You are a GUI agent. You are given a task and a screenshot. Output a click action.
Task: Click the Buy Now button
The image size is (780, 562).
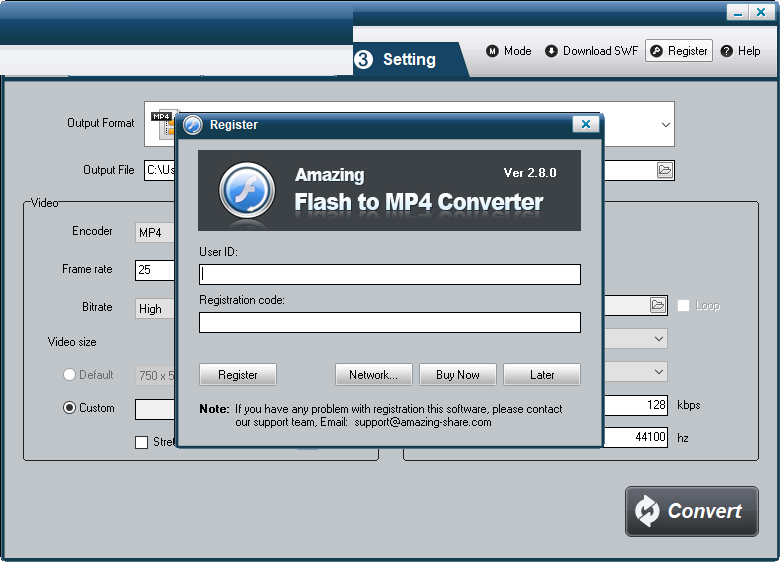coord(457,375)
